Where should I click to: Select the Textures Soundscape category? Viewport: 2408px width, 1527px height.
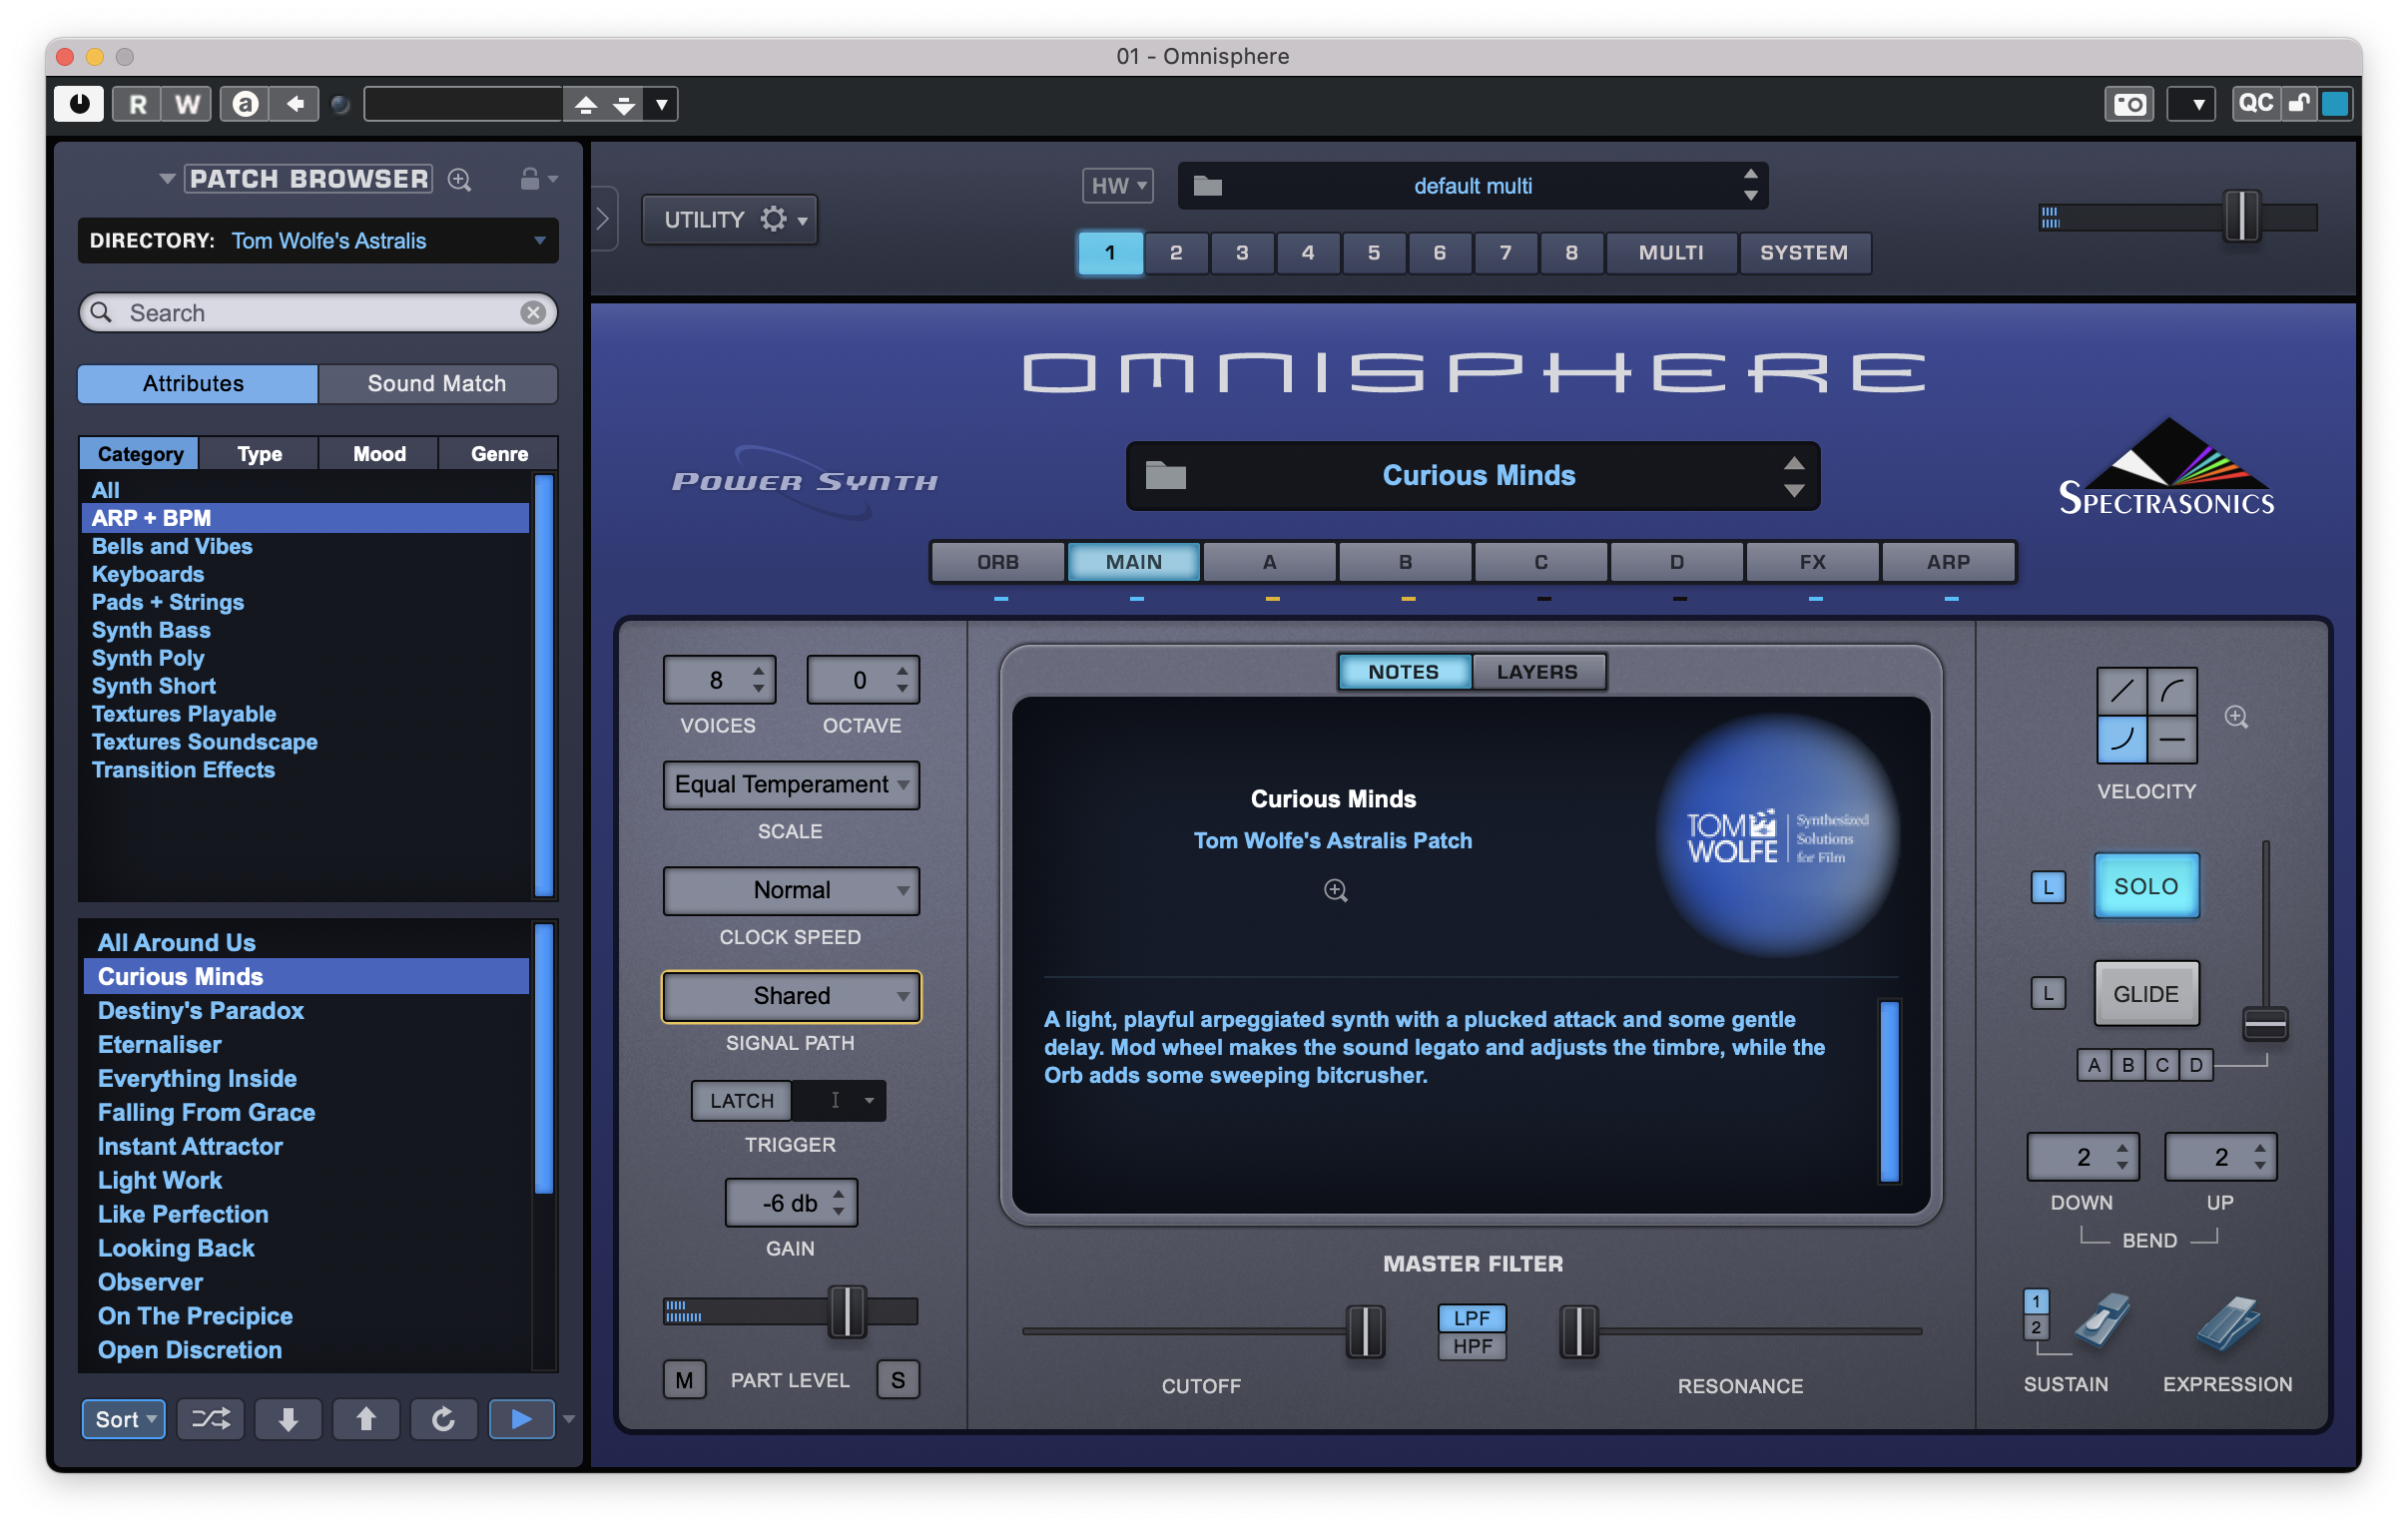click(x=305, y=742)
